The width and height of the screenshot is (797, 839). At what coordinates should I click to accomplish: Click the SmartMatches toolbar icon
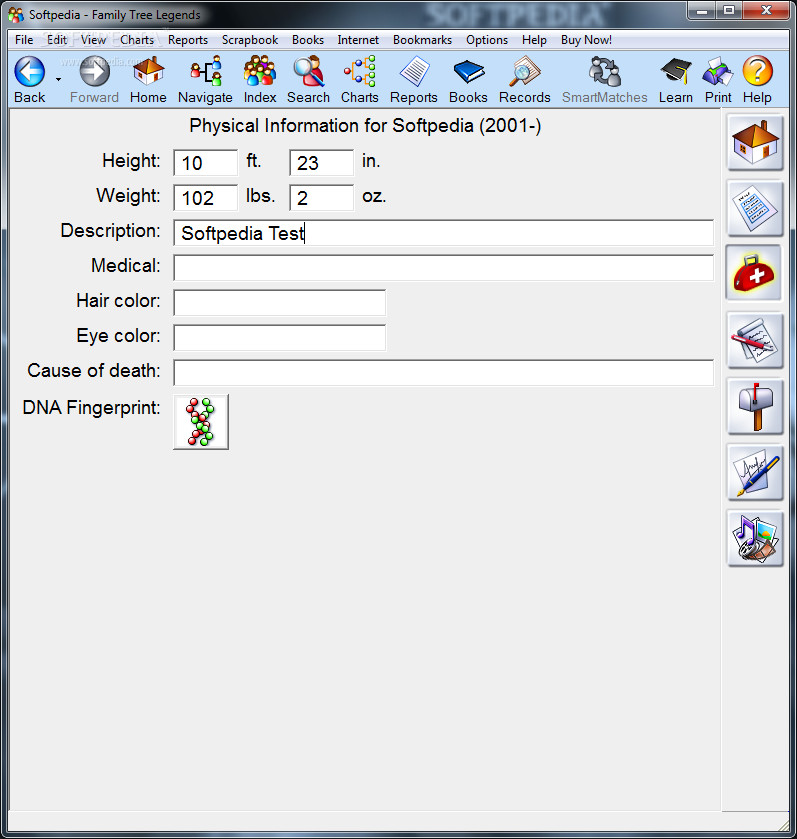pyautogui.click(x=605, y=72)
